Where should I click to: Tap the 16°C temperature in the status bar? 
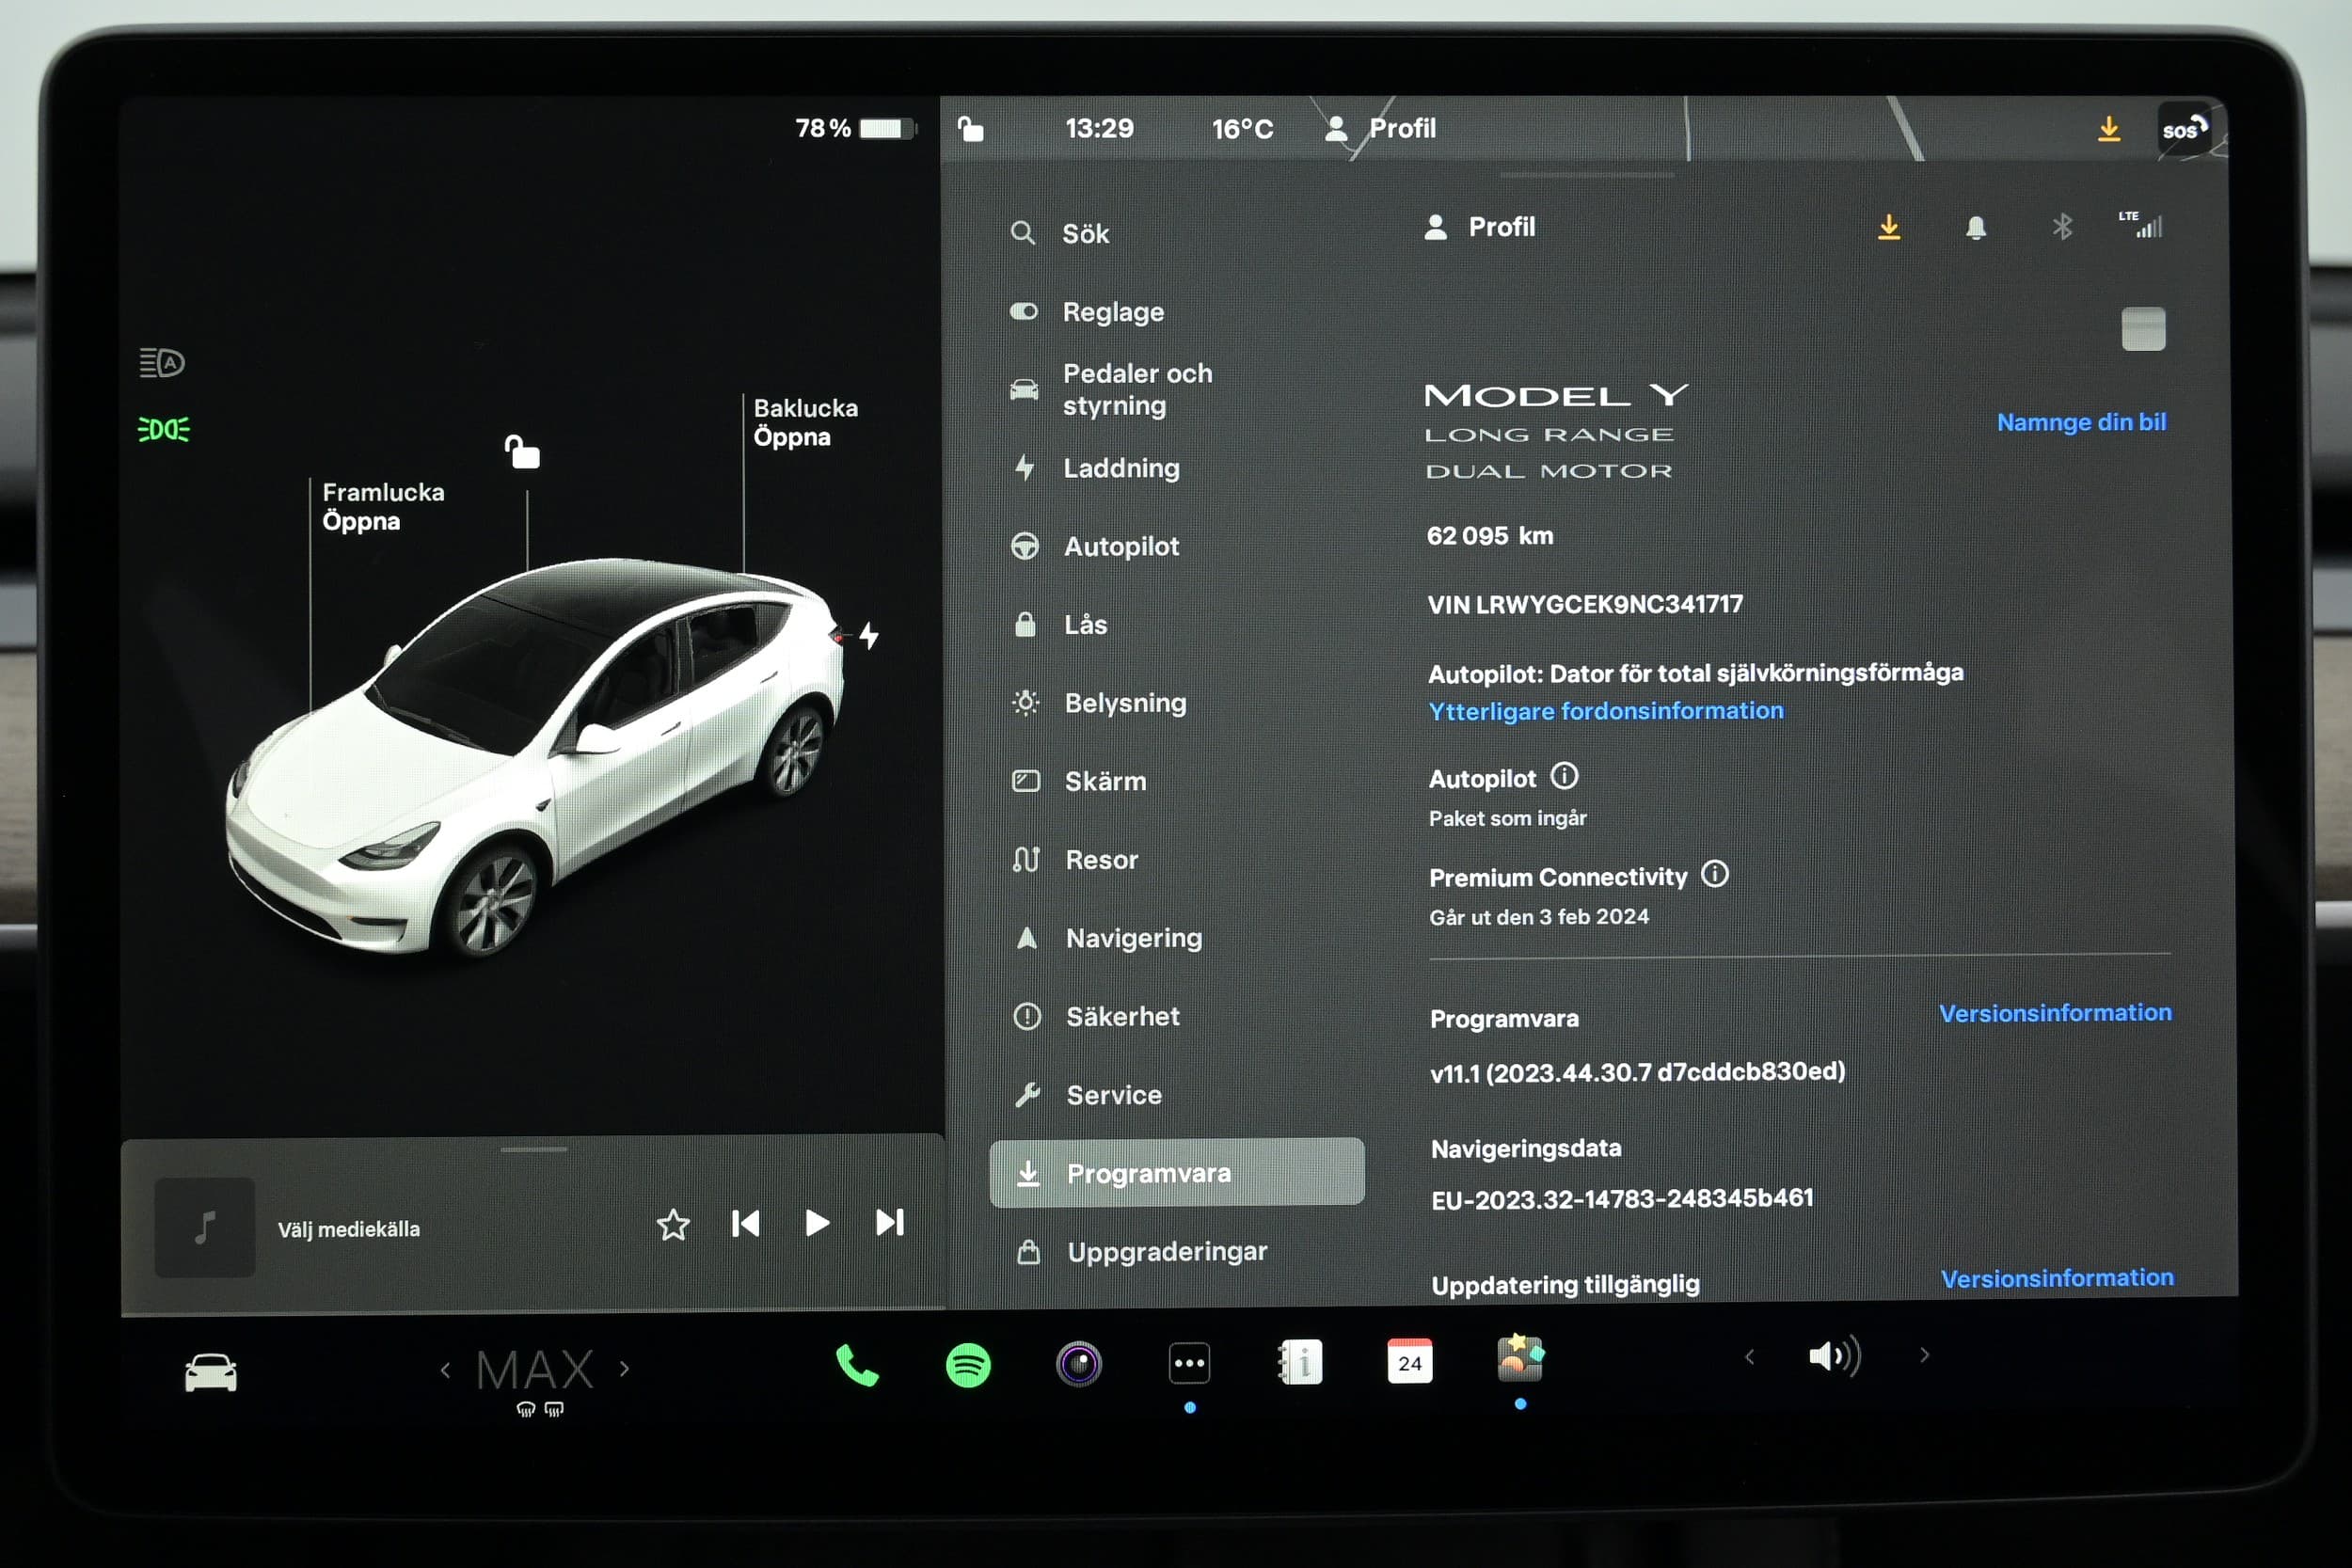(1243, 129)
